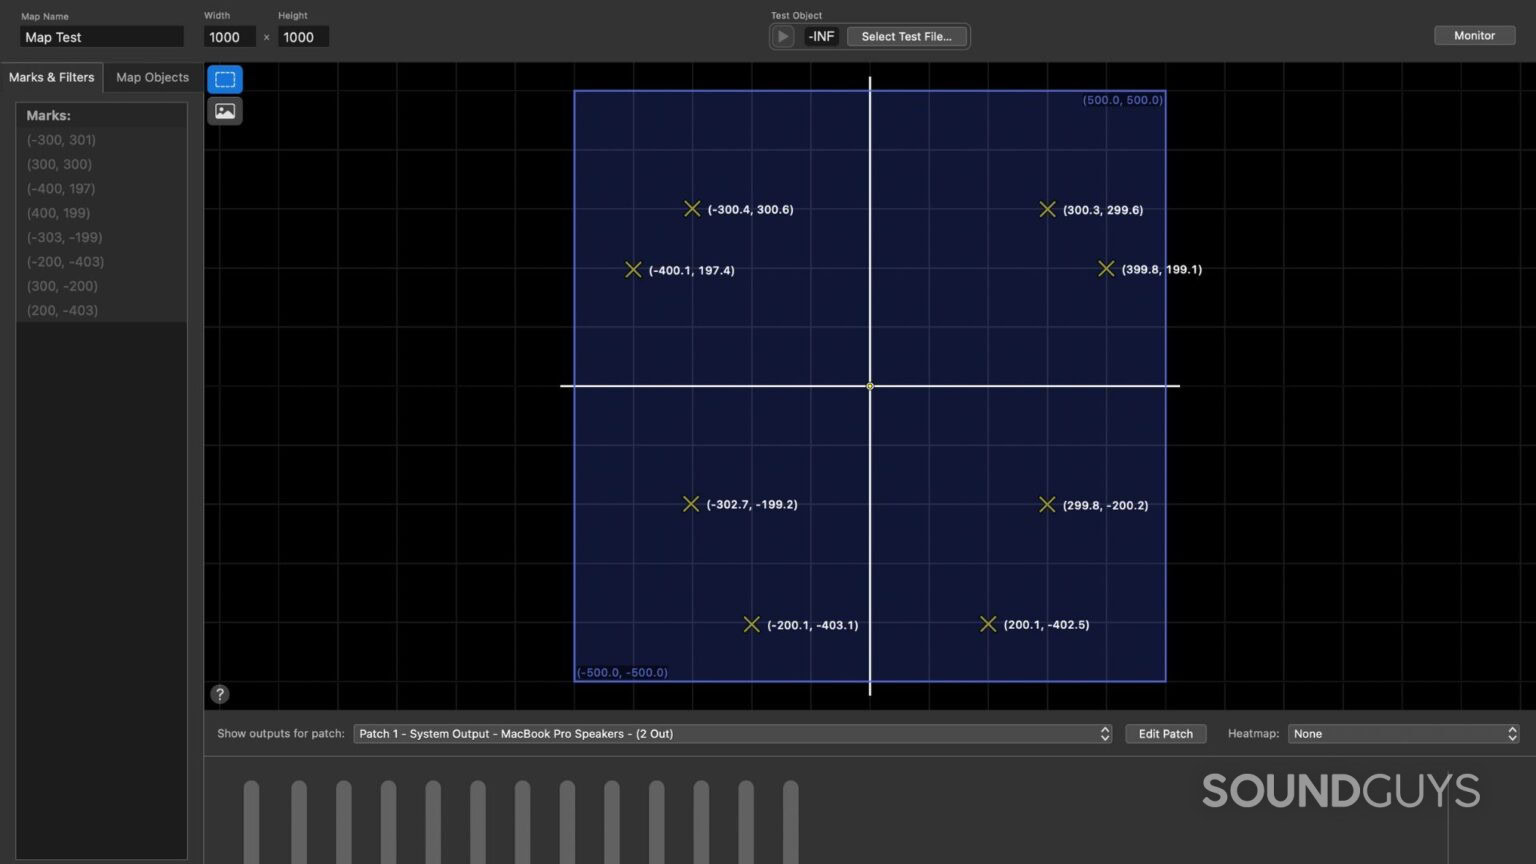Viewport: 1536px width, 864px height.
Task: Open the Heatmap dropdown set to None
Action: [x=1400, y=733]
